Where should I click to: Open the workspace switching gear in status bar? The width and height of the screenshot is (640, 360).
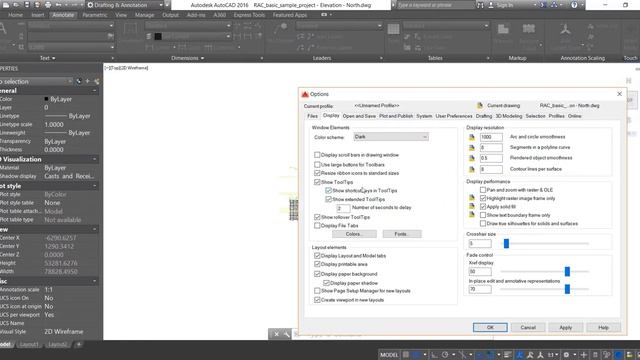(x=566, y=355)
